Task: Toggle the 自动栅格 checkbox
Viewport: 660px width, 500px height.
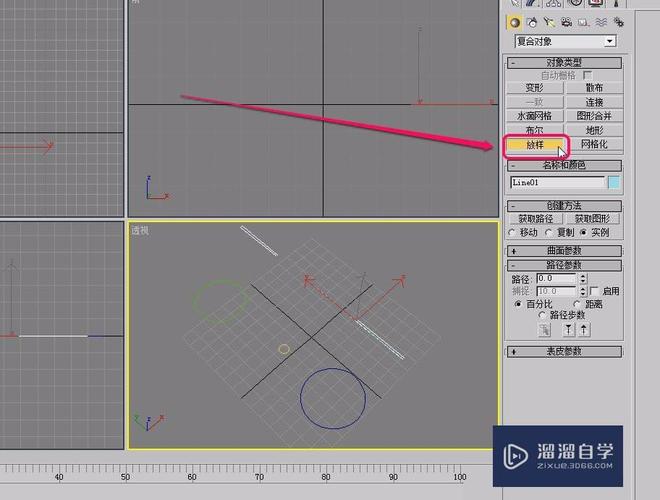Action: coord(588,75)
